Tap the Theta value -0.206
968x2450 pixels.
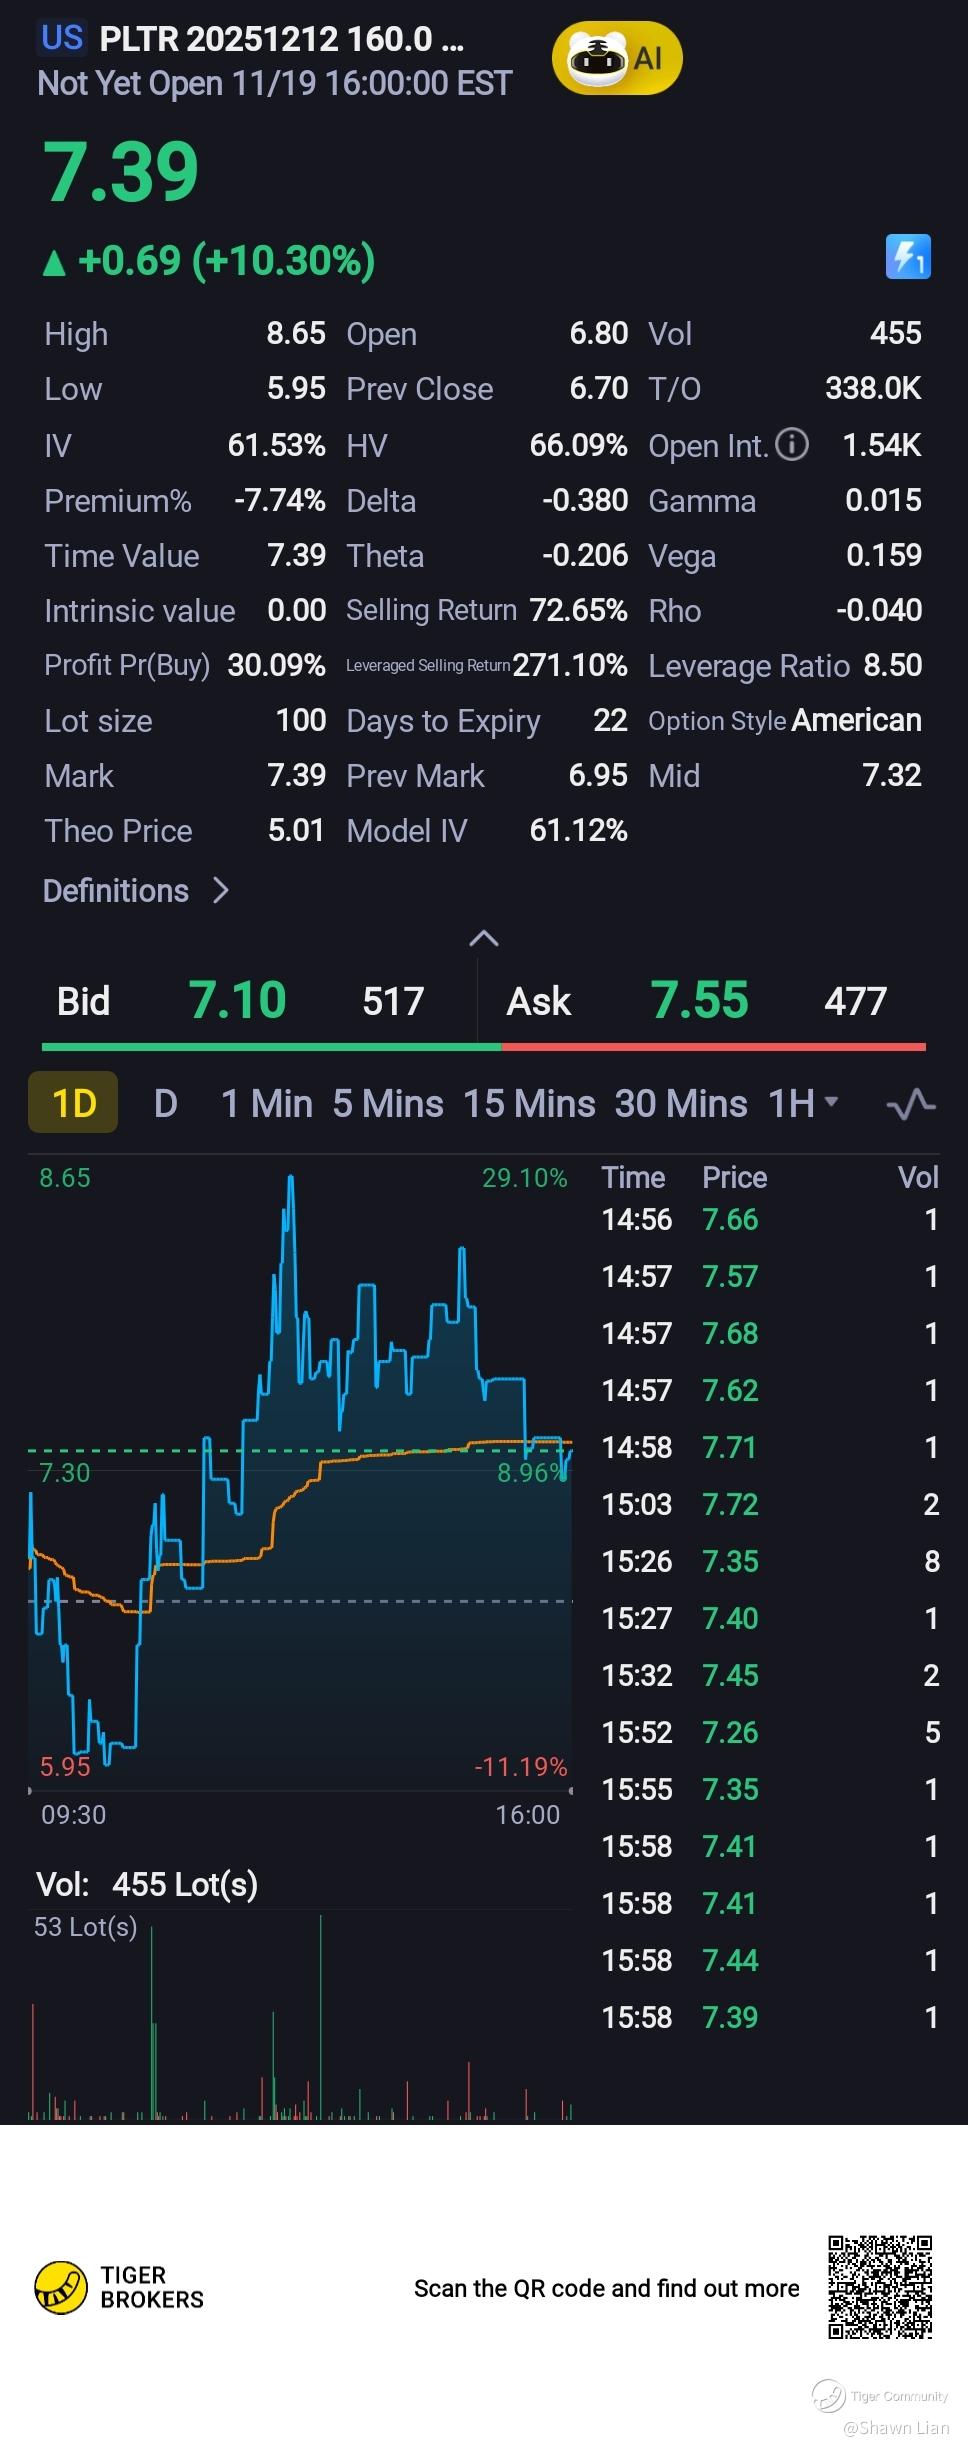coord(585,555)
